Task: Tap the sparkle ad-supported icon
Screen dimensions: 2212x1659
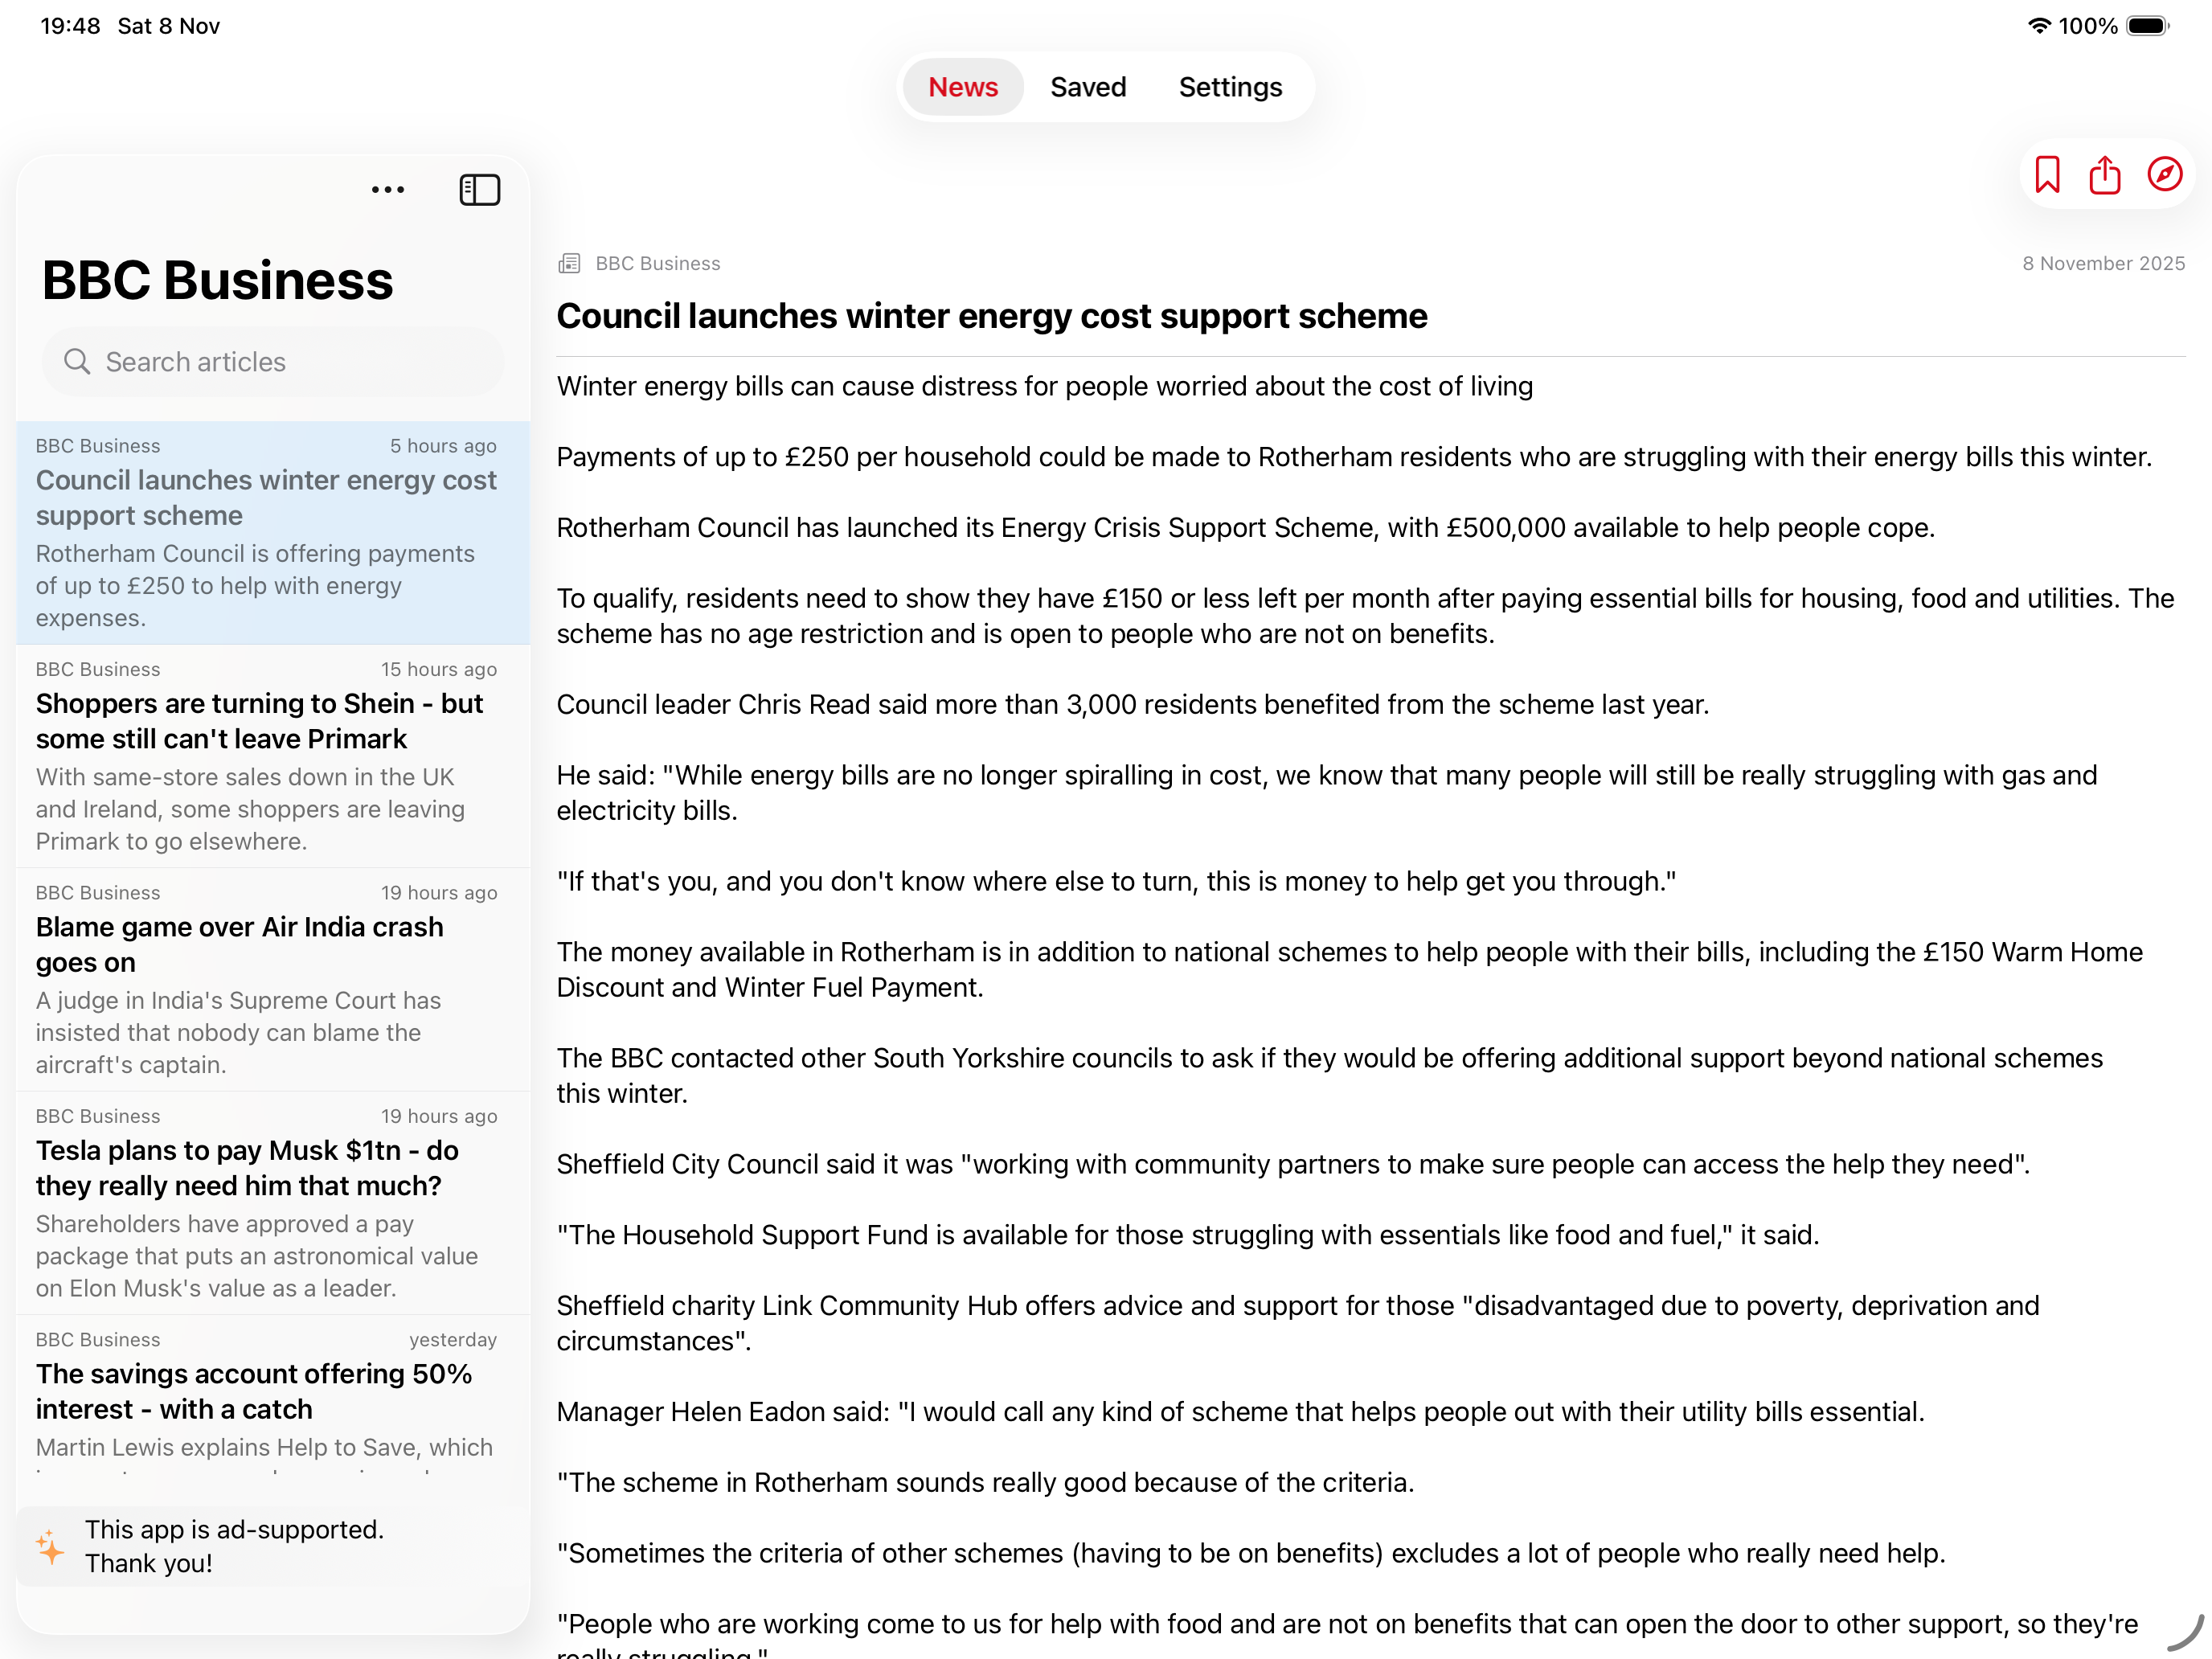Action: click(50, 1547)
